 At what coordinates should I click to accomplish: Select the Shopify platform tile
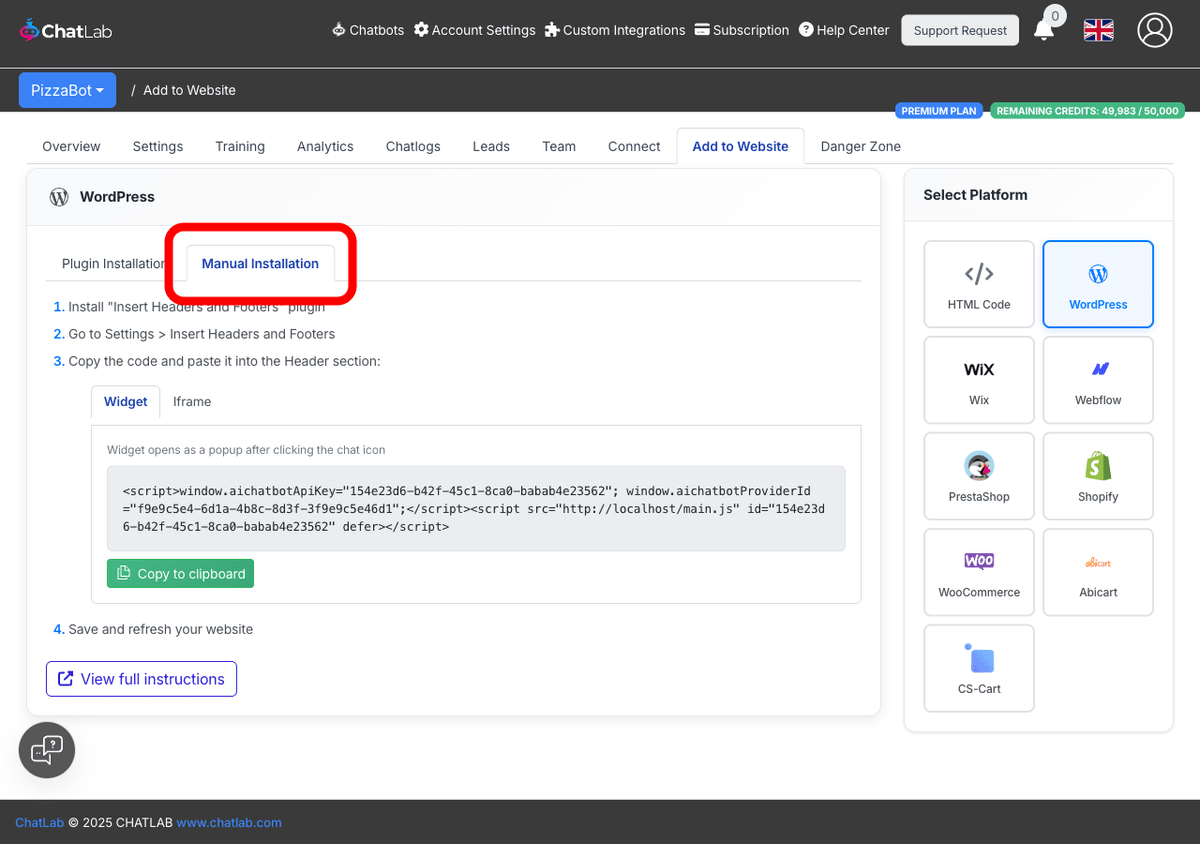point(1098,476)
